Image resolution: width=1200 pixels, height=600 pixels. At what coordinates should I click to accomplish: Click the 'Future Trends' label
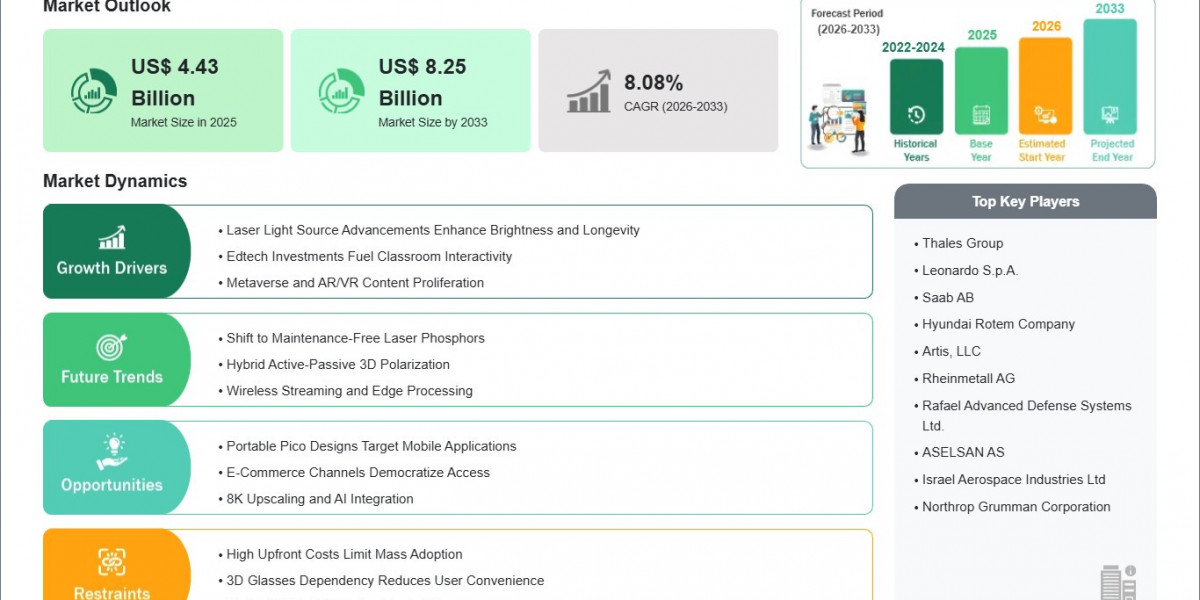click(x=112, y=377)
